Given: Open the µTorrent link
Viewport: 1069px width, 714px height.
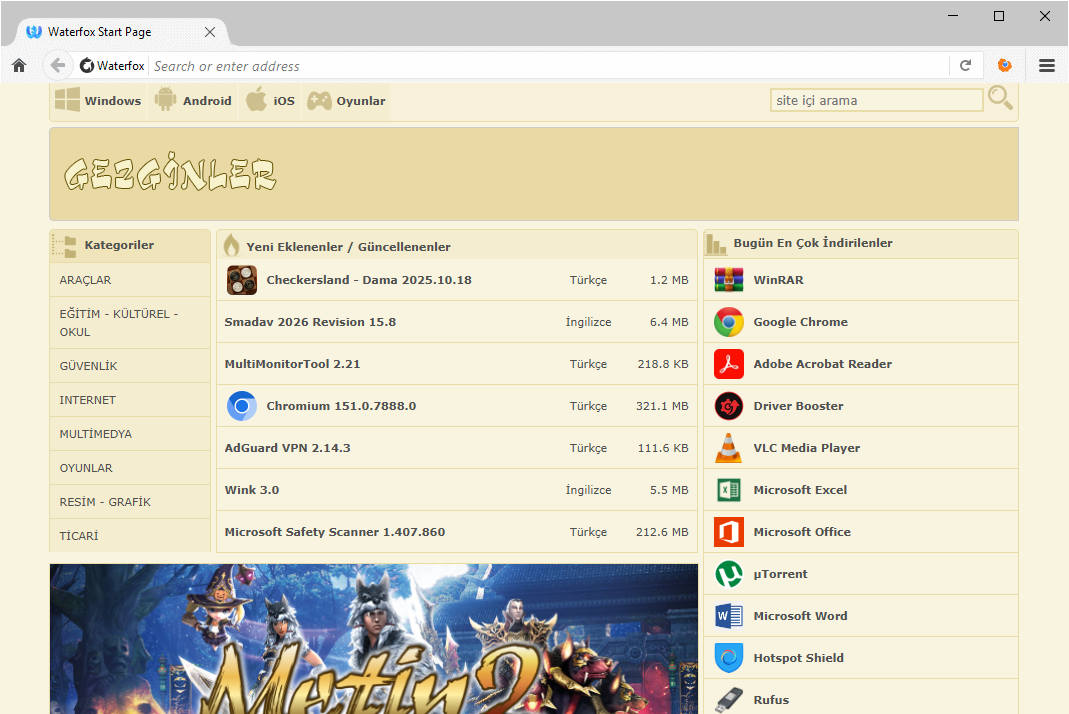Looking at the screenshot, I should point(781,574).
